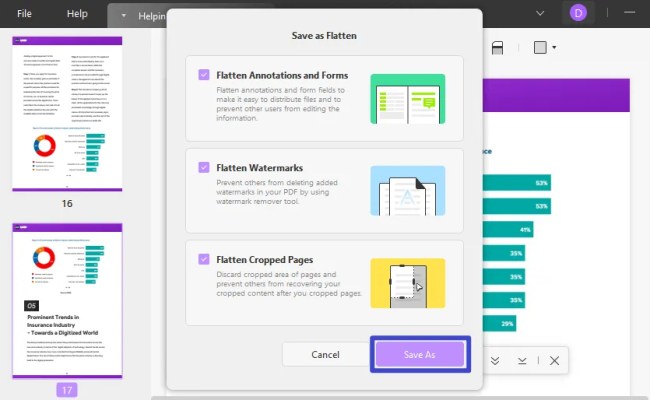Click the page number 17 label

[x=67, y=390]
